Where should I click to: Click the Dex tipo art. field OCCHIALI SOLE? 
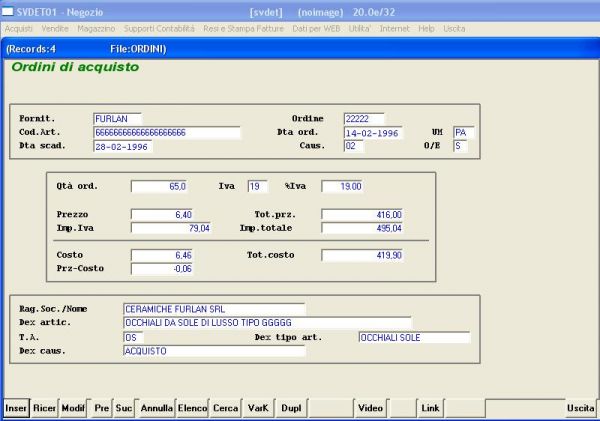414,338
